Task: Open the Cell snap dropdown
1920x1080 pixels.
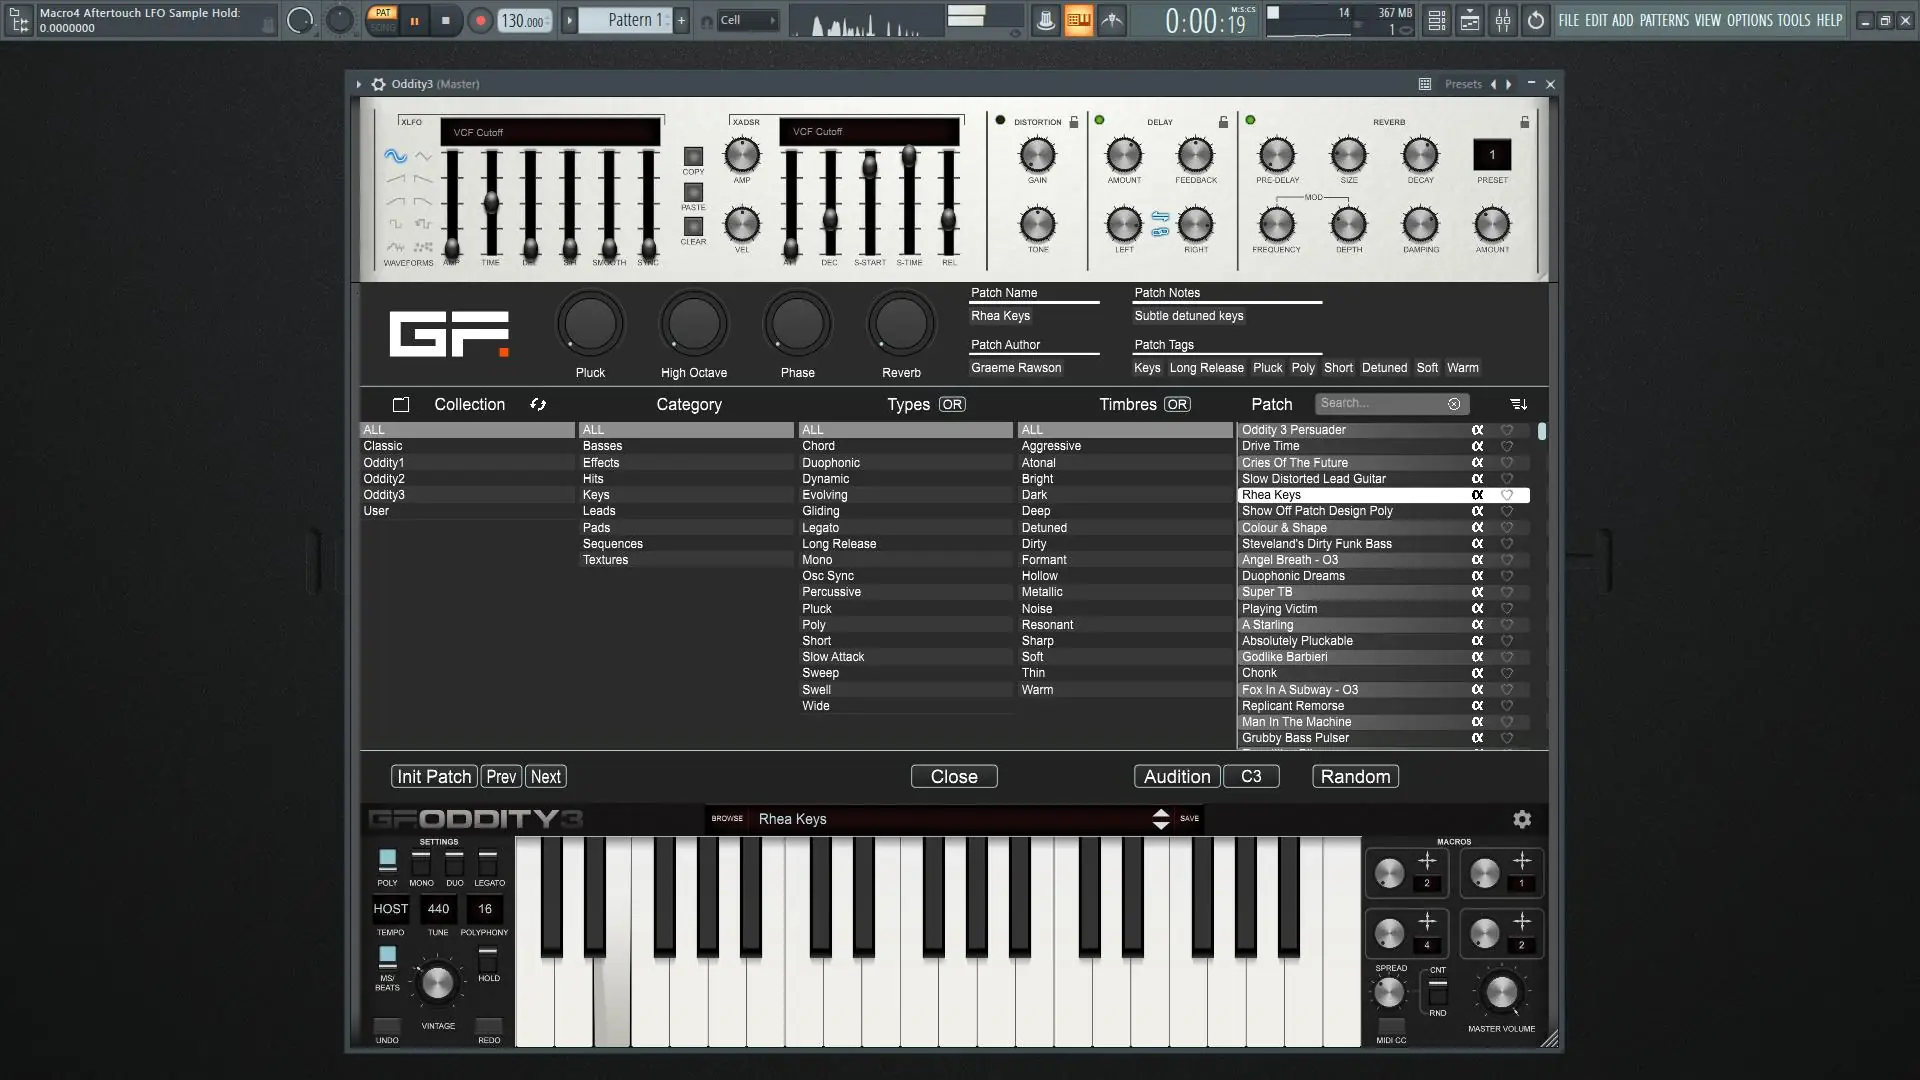Action: coord(748,20)
